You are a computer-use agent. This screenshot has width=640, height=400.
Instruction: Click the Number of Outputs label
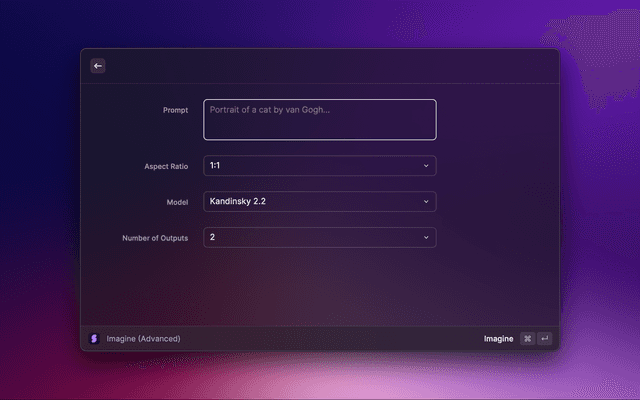(154, 238)
